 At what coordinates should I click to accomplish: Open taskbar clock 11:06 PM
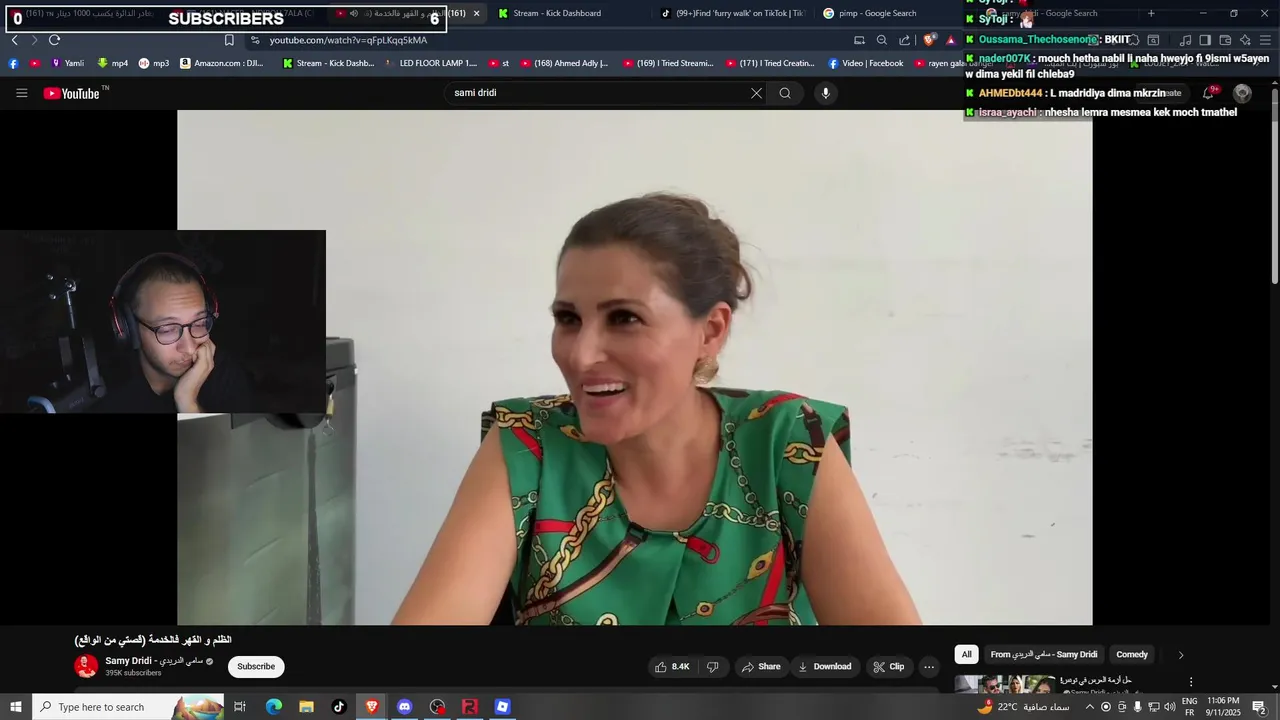[1223, 707]
